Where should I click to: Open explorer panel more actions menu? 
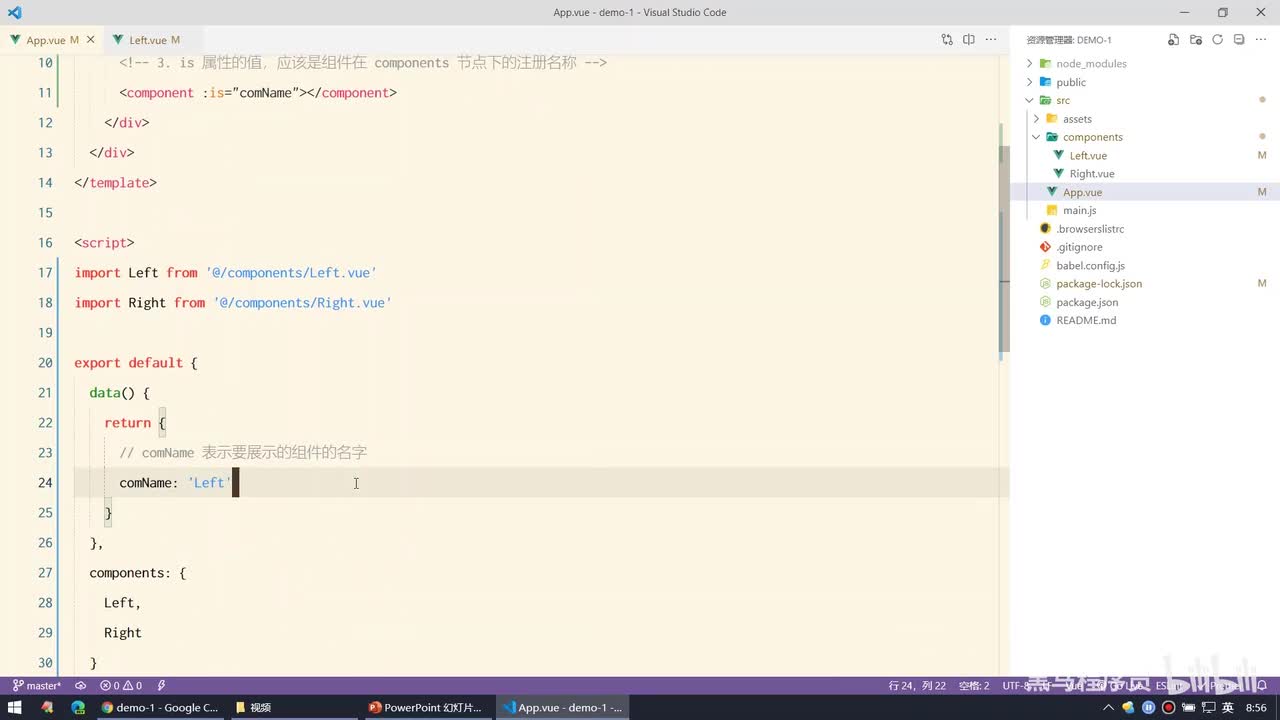[x=1261, y=40]
